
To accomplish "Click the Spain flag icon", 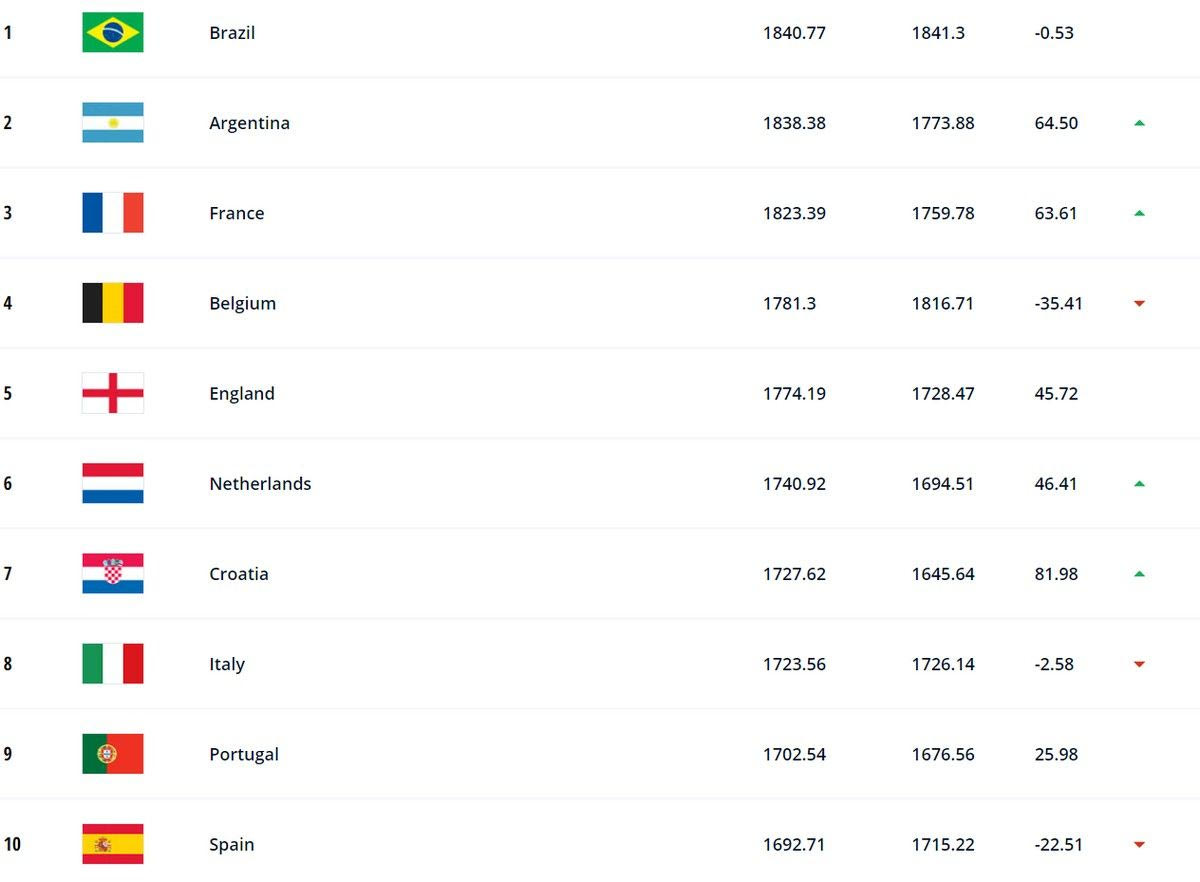I will pos(112,844).
